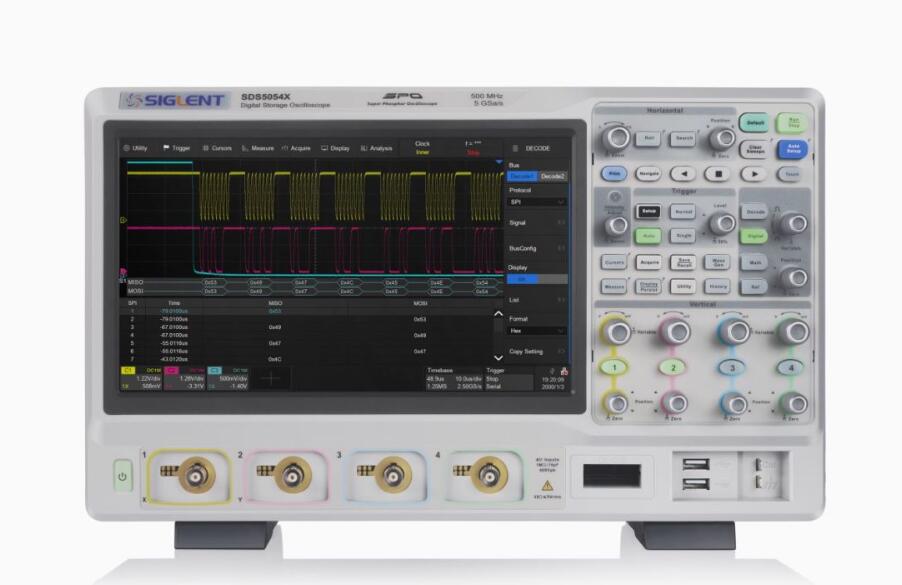The width and height of the screenshot is (902, 585).
Task: Open the Format Hex dropdown
Action: [x=537, y=331]
